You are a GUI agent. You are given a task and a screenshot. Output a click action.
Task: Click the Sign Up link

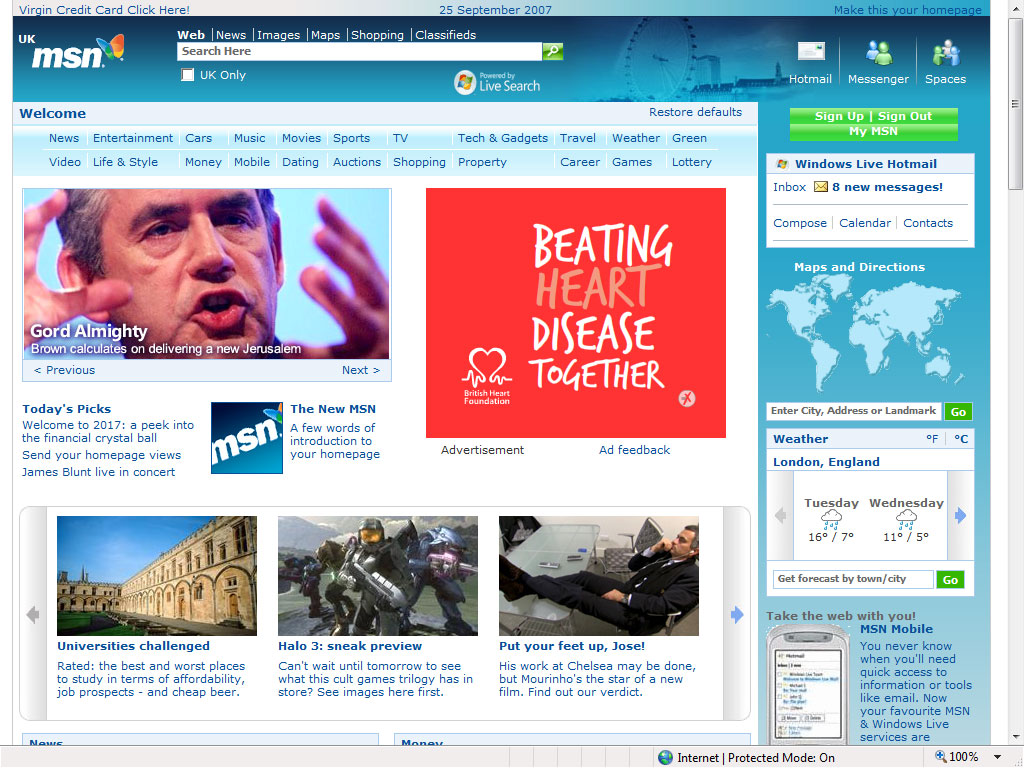839,116
